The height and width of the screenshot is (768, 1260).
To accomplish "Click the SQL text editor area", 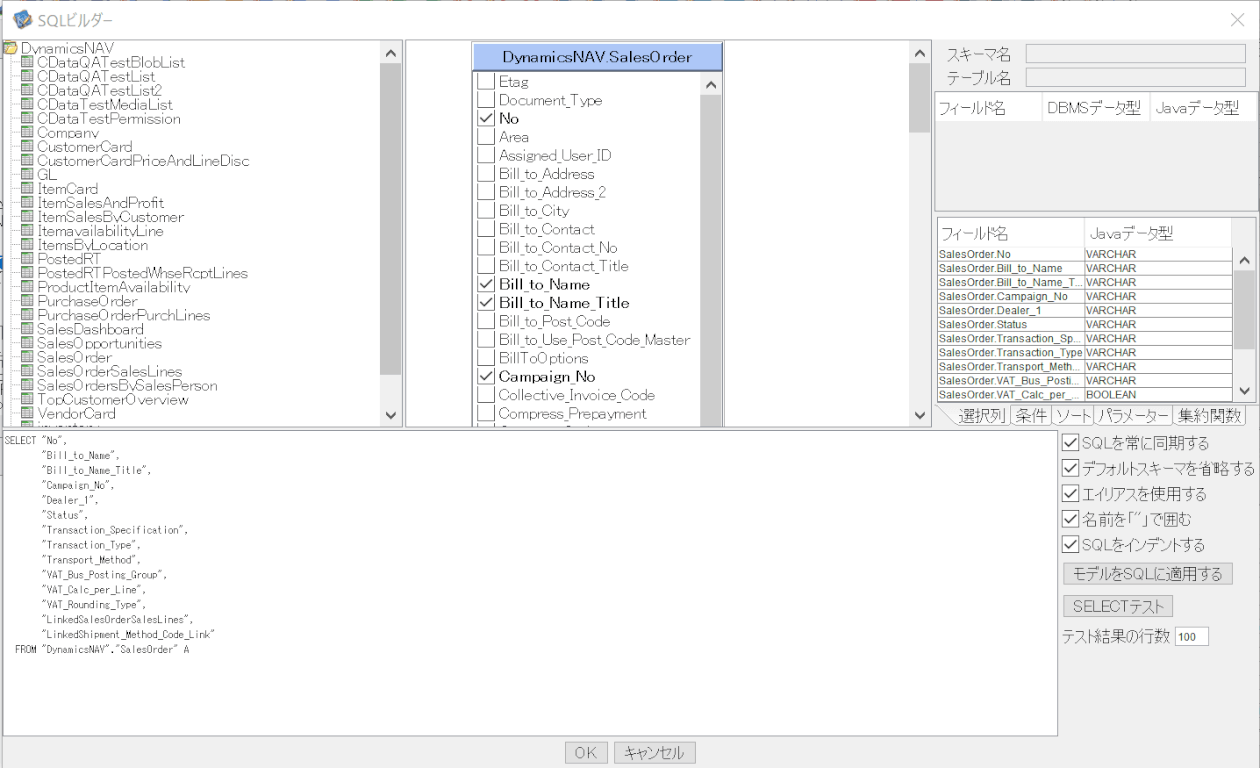I will [x=530, y=583].
